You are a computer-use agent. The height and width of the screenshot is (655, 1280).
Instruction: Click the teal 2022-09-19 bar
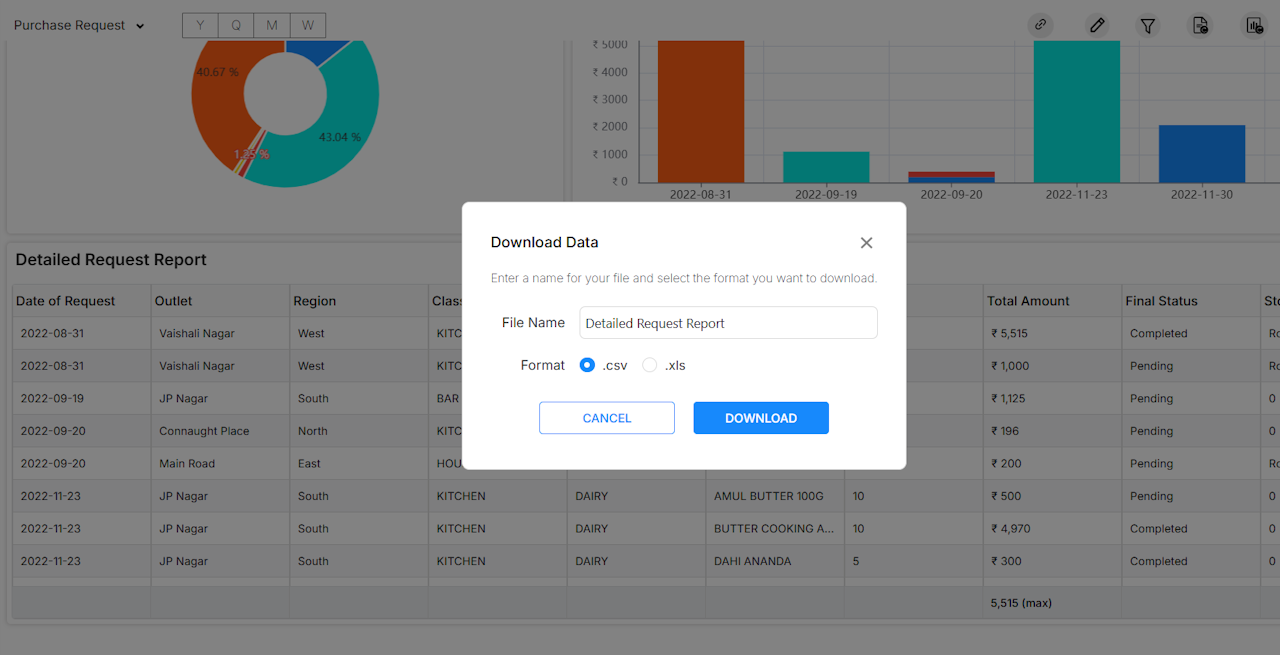pos(826,167)
